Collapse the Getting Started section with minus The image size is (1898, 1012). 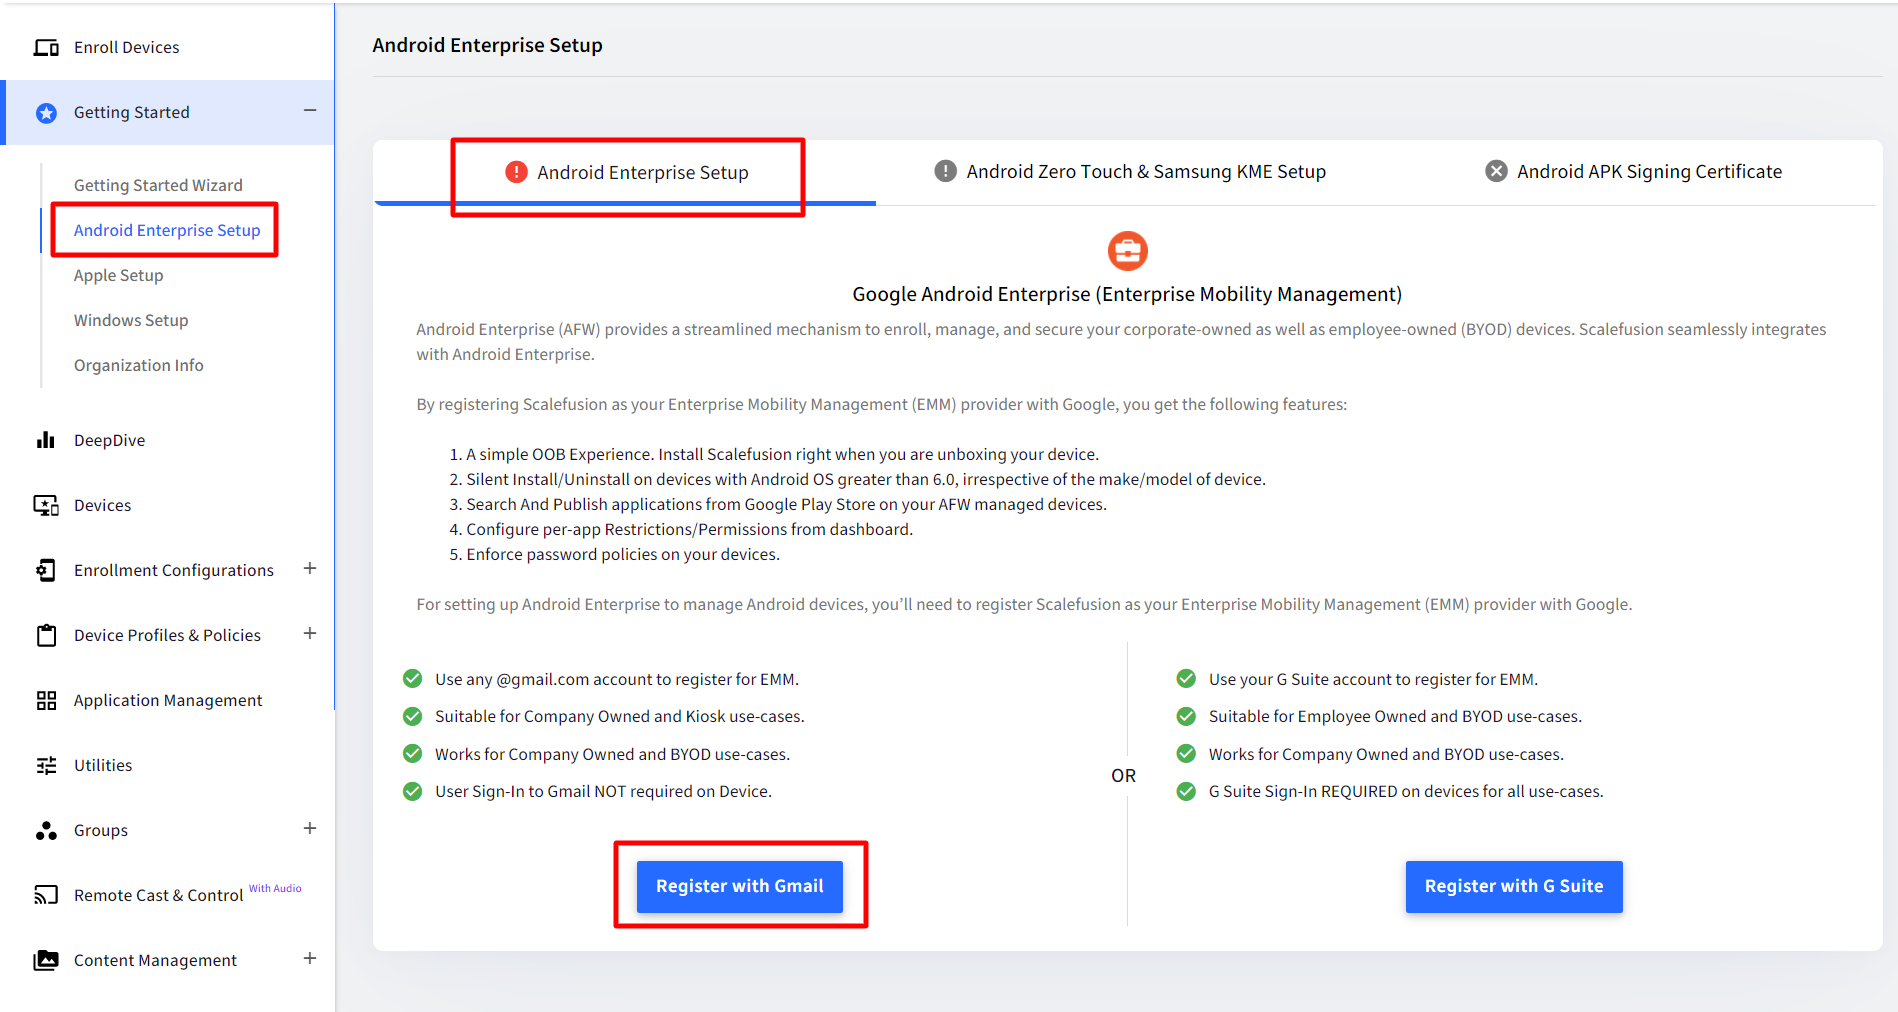tap(310, 110)
